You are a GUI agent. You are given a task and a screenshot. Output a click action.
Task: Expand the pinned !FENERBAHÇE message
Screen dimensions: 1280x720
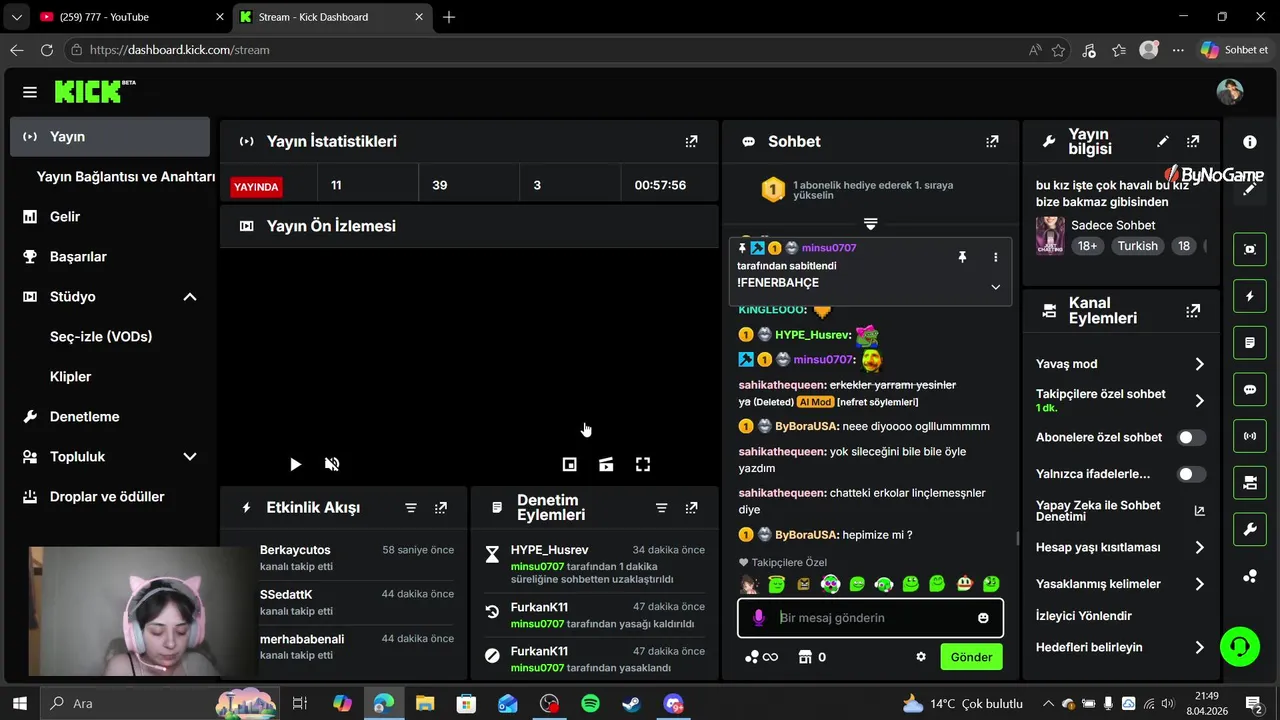click(995, 287)
